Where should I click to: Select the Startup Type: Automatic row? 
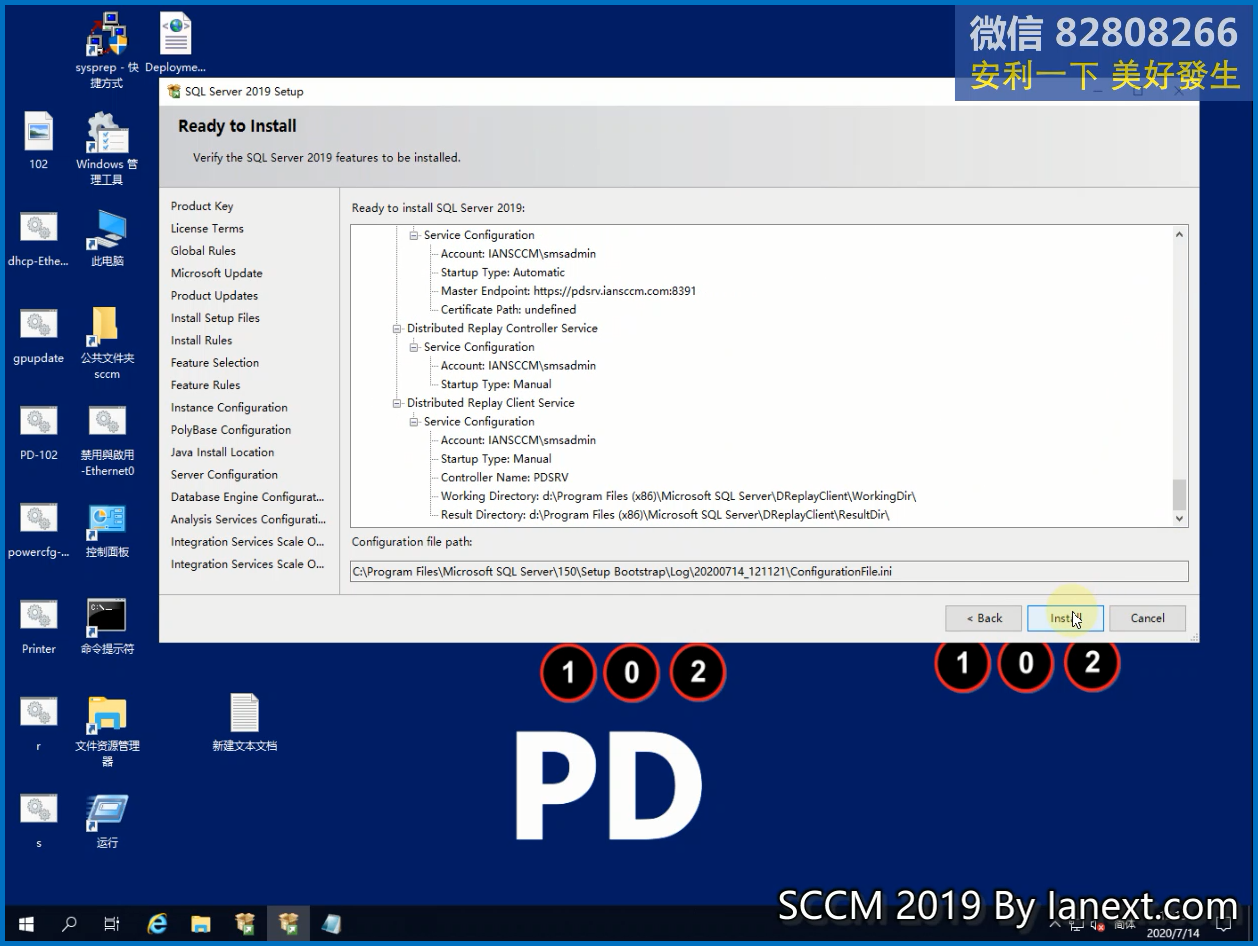pyautogui.click(x=503, y=272)
